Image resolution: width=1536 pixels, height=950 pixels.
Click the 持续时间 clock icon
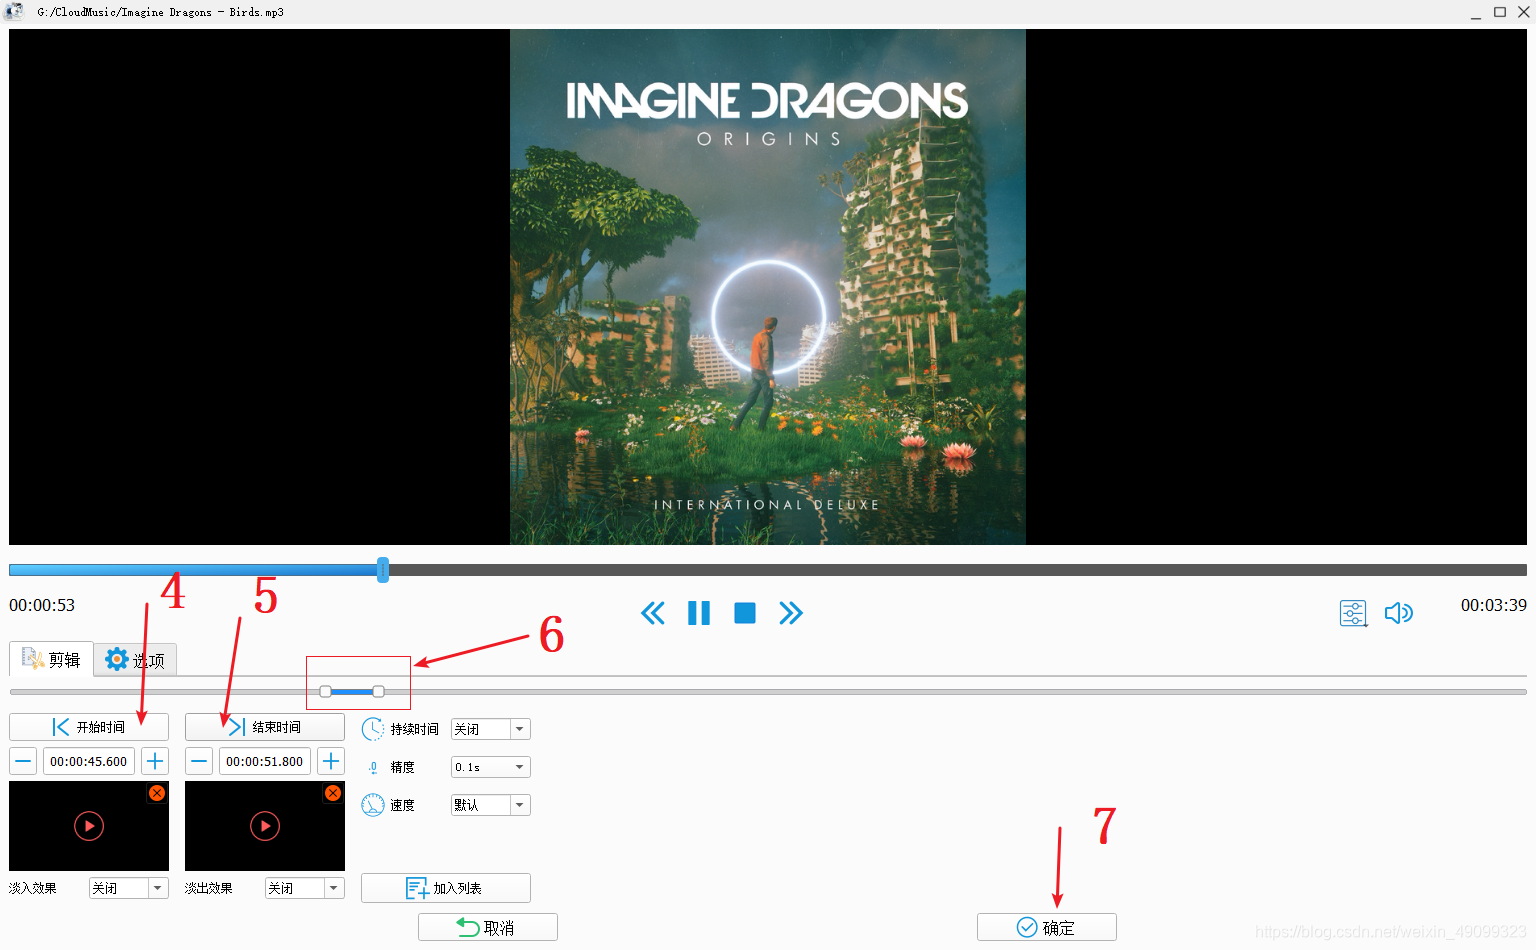point(373,729)
